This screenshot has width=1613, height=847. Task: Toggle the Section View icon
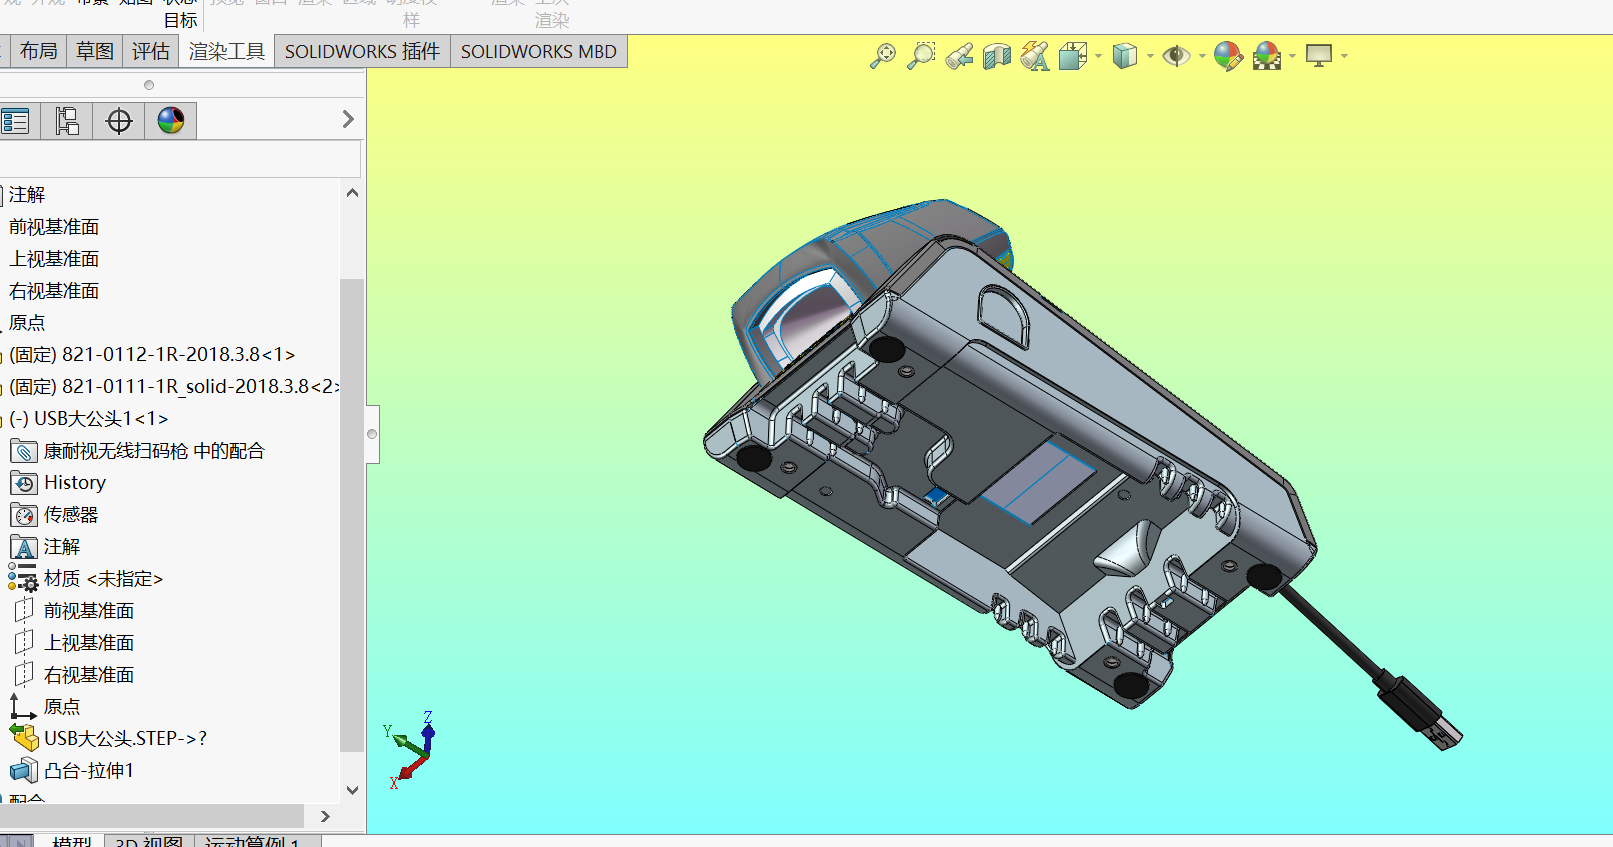[x=997, y=56]
